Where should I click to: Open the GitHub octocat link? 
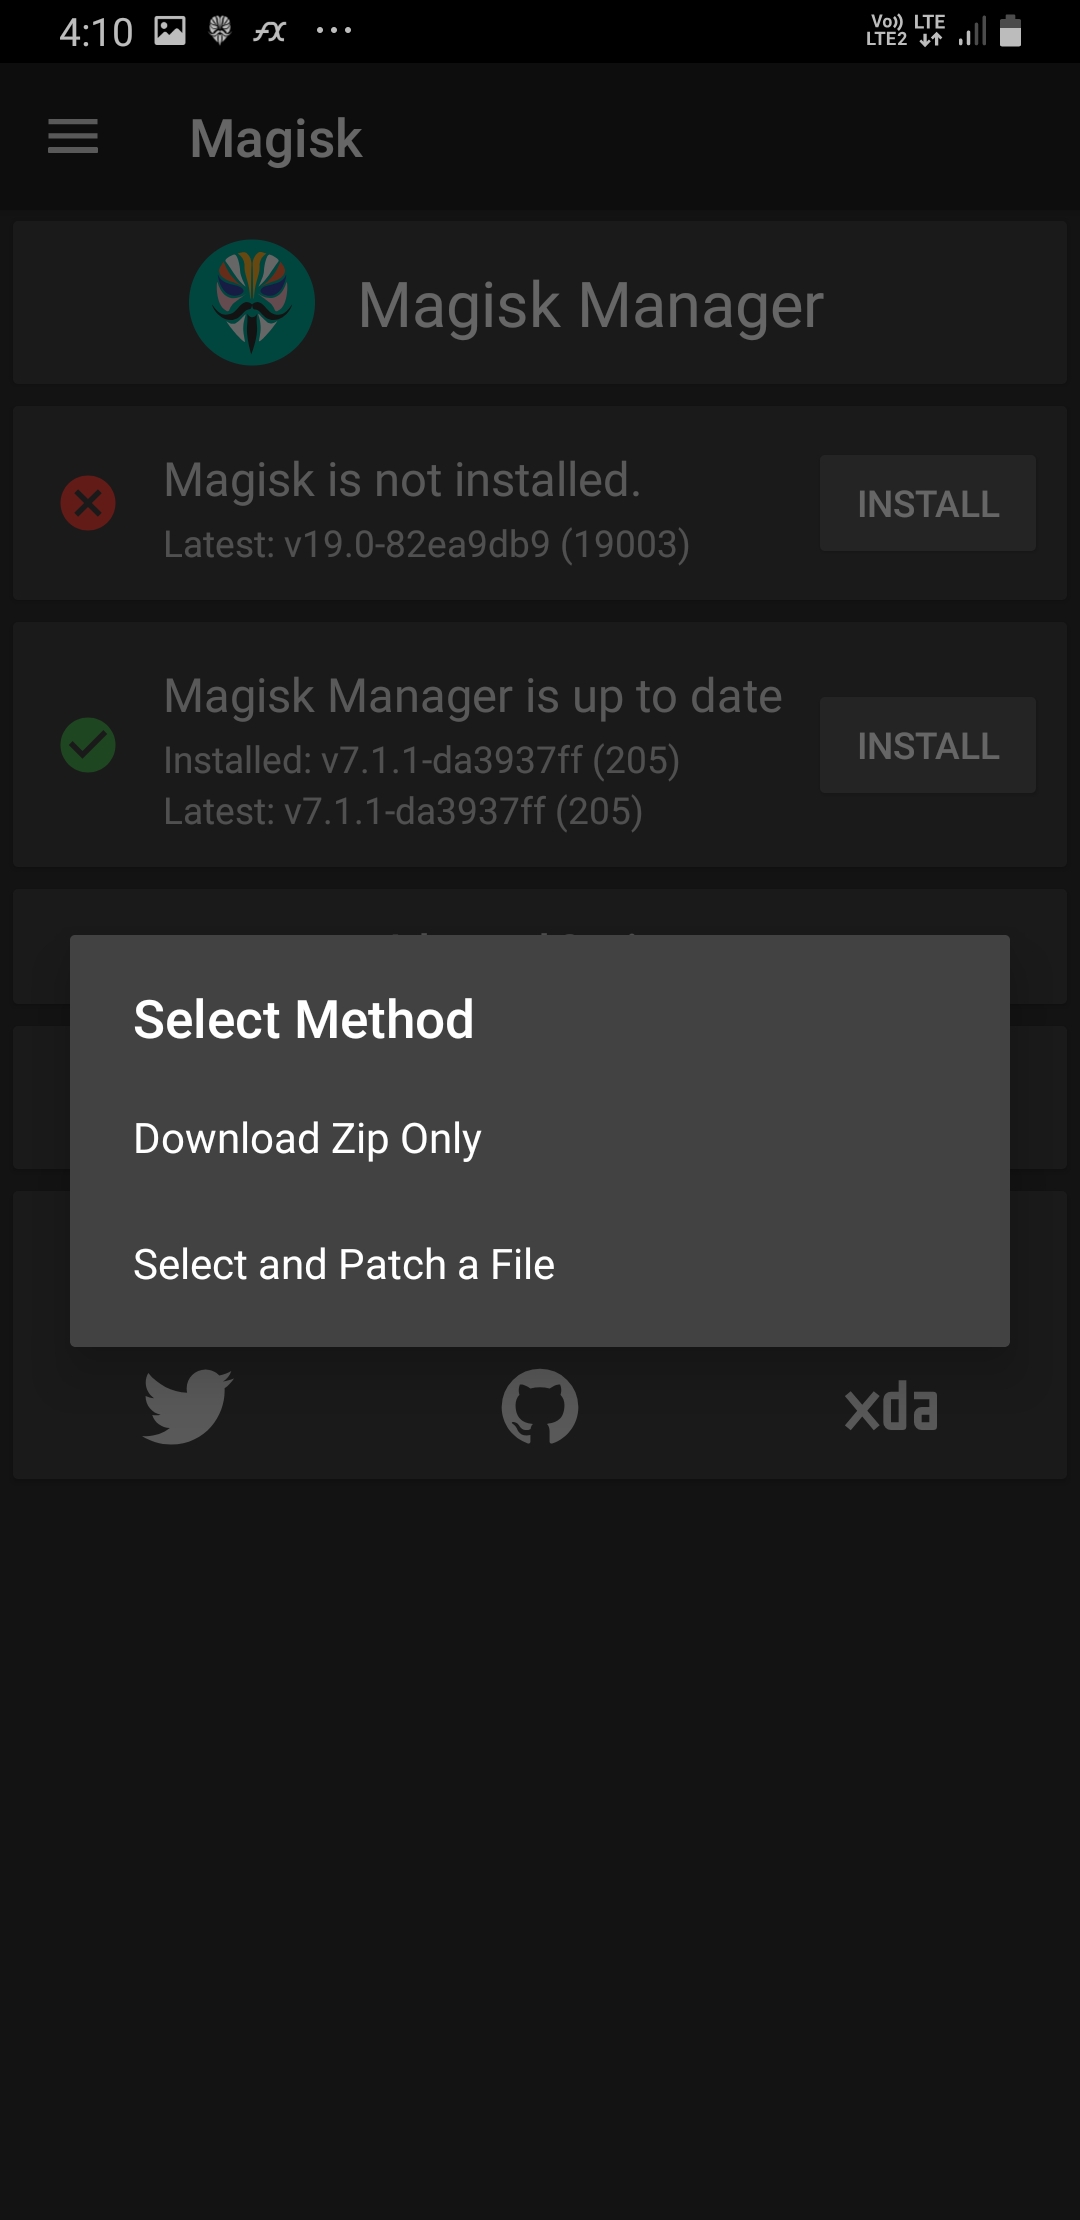(x=540, y=1407)
